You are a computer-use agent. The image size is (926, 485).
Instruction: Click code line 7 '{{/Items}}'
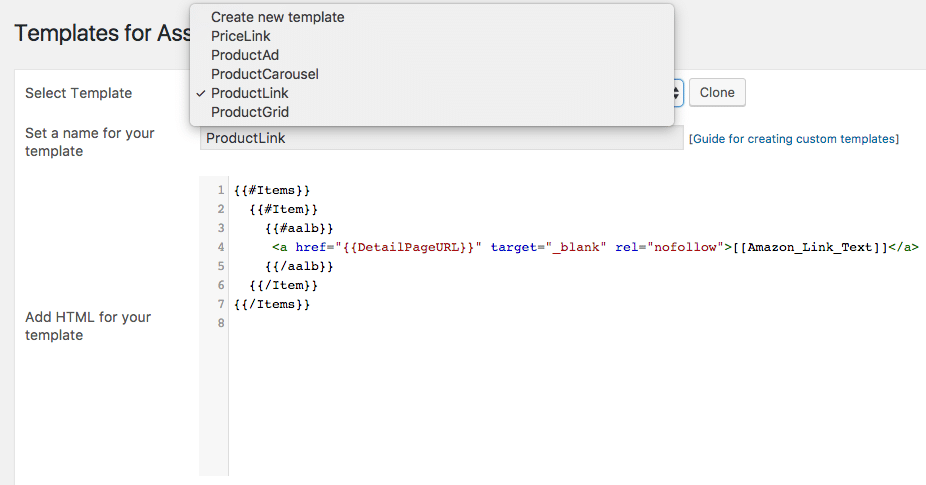272,304
